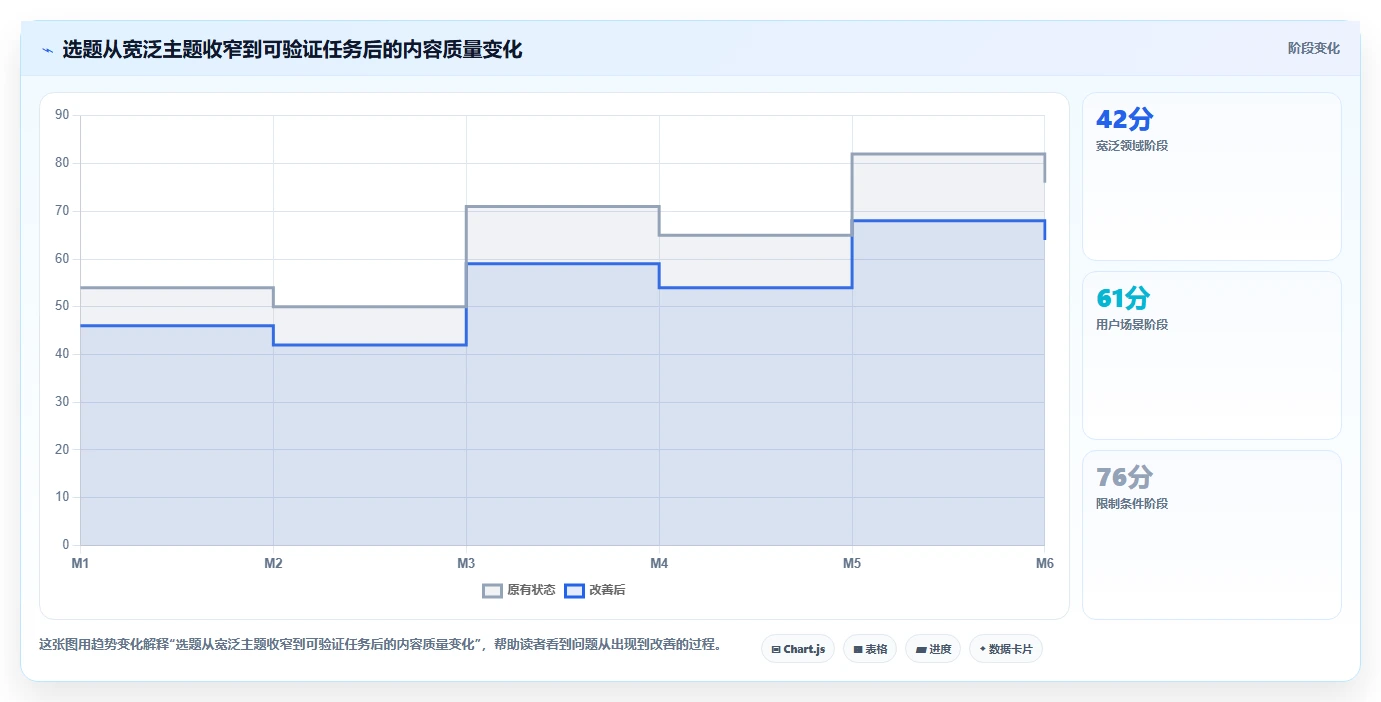
Task: Click the M6 x-axis label
Action: point(1045,563)
